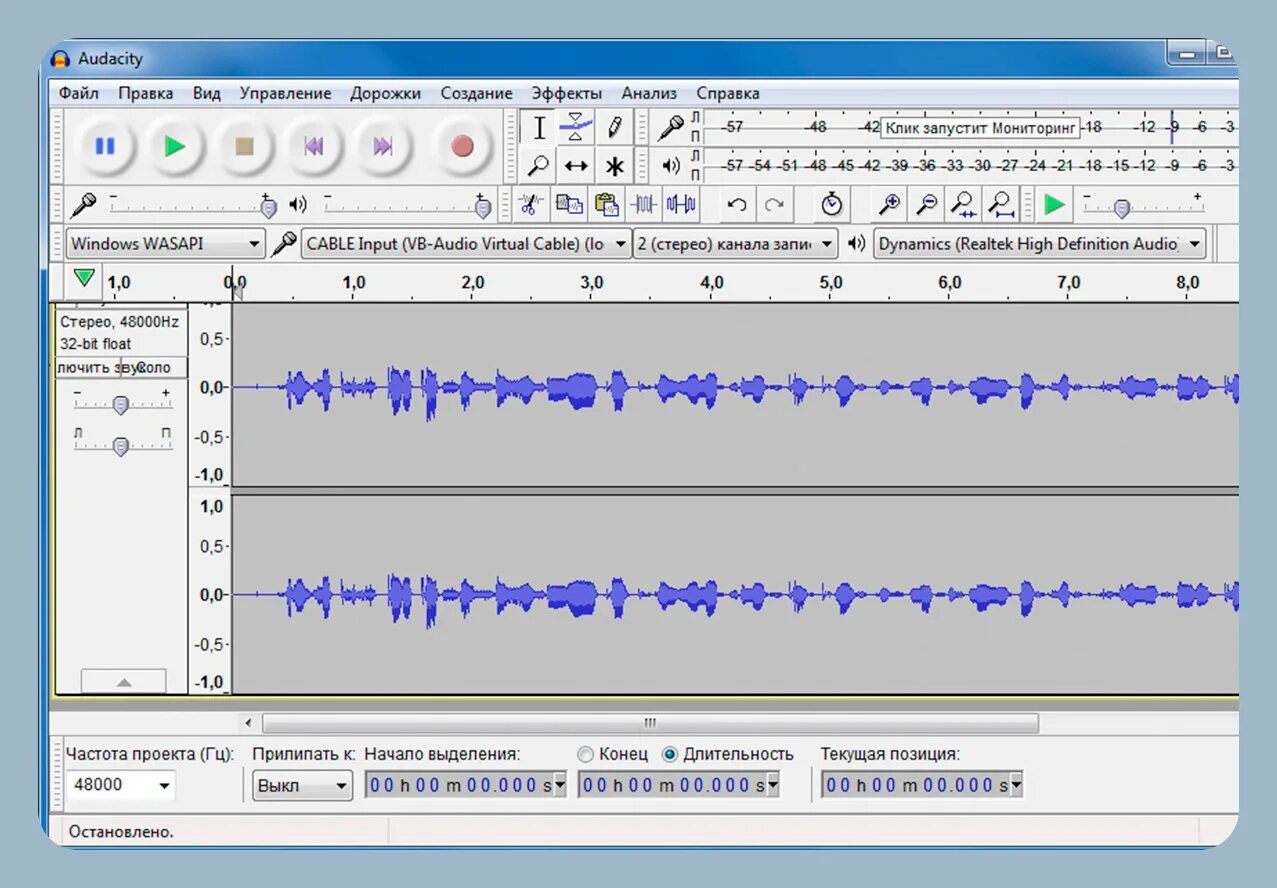
Task: Click the horizontal scrollbar thumb
Action: 650,722
